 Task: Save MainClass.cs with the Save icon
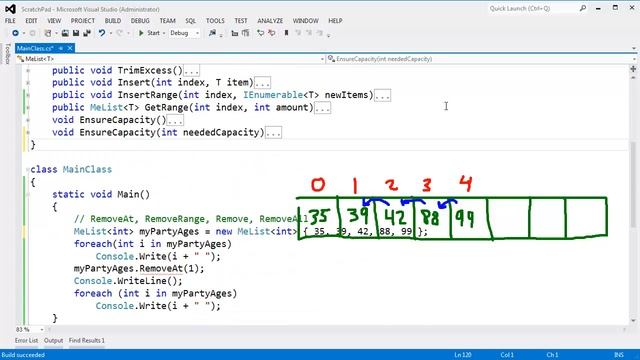tap(76, 33)
